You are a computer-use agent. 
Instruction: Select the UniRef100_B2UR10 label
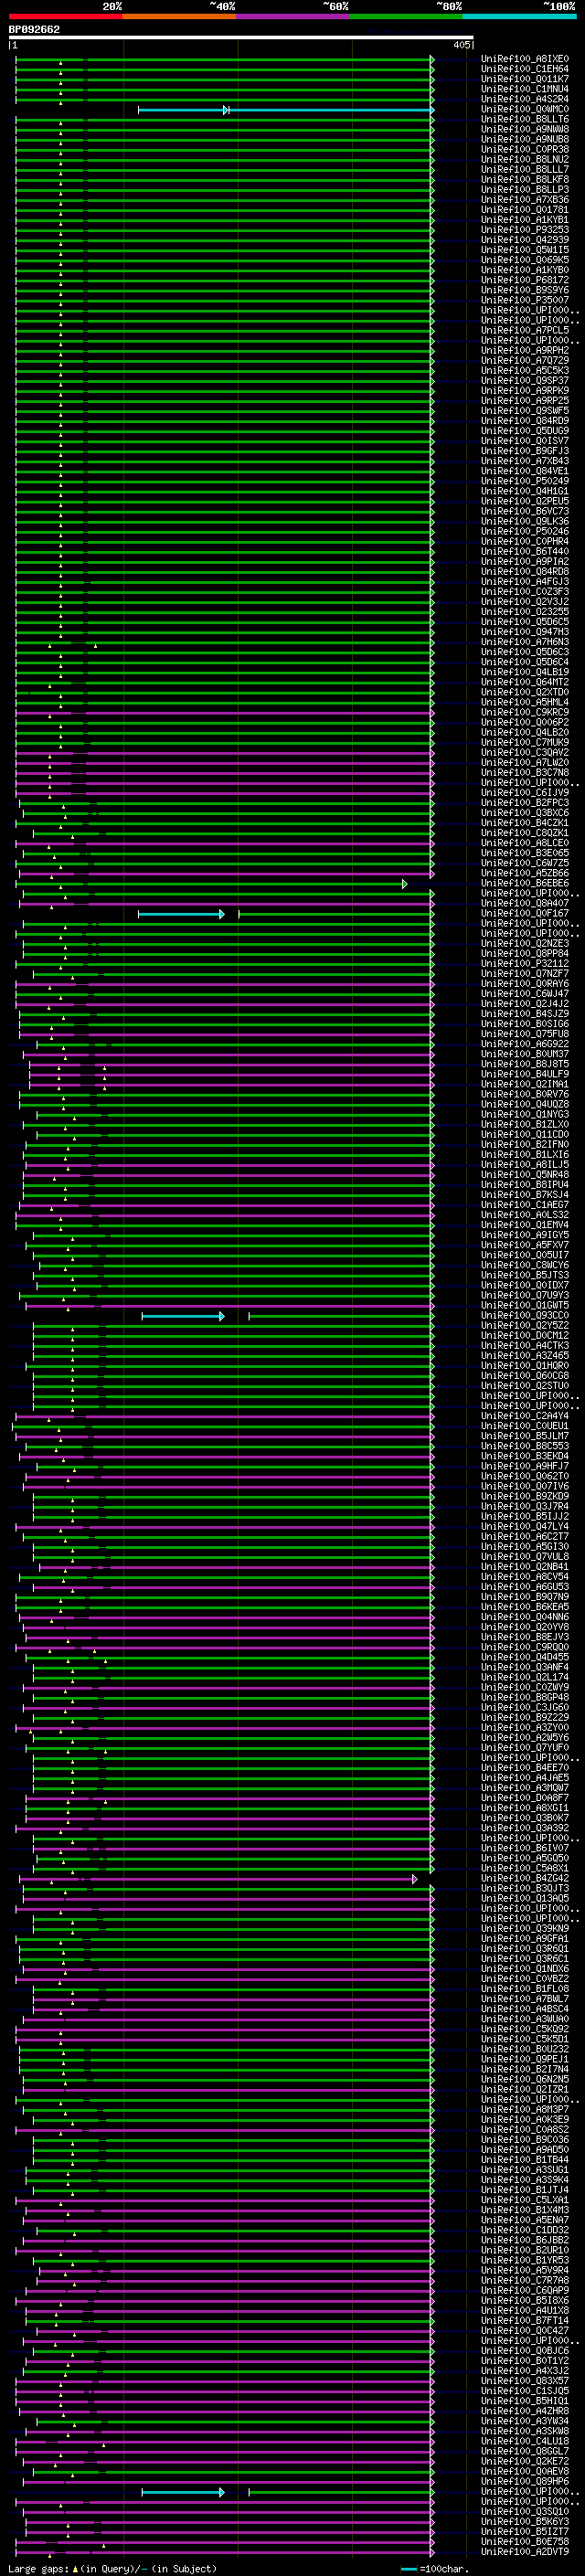click(524, 2251)
